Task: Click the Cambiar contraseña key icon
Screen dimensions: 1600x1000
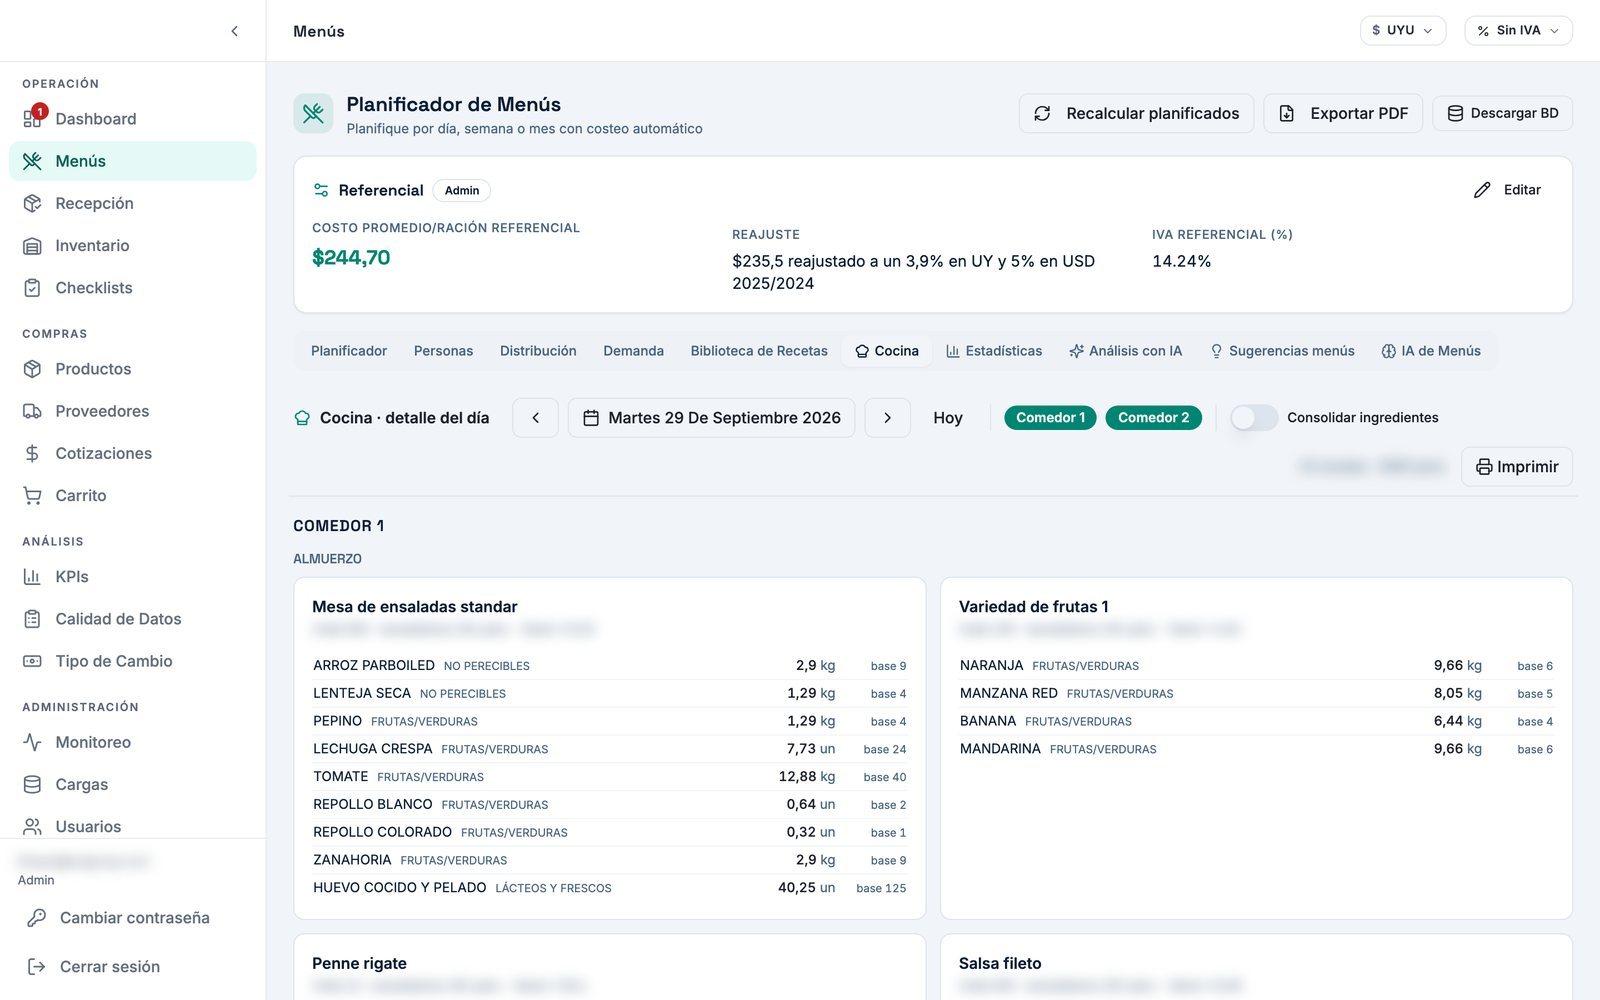Action: (37, 918)
